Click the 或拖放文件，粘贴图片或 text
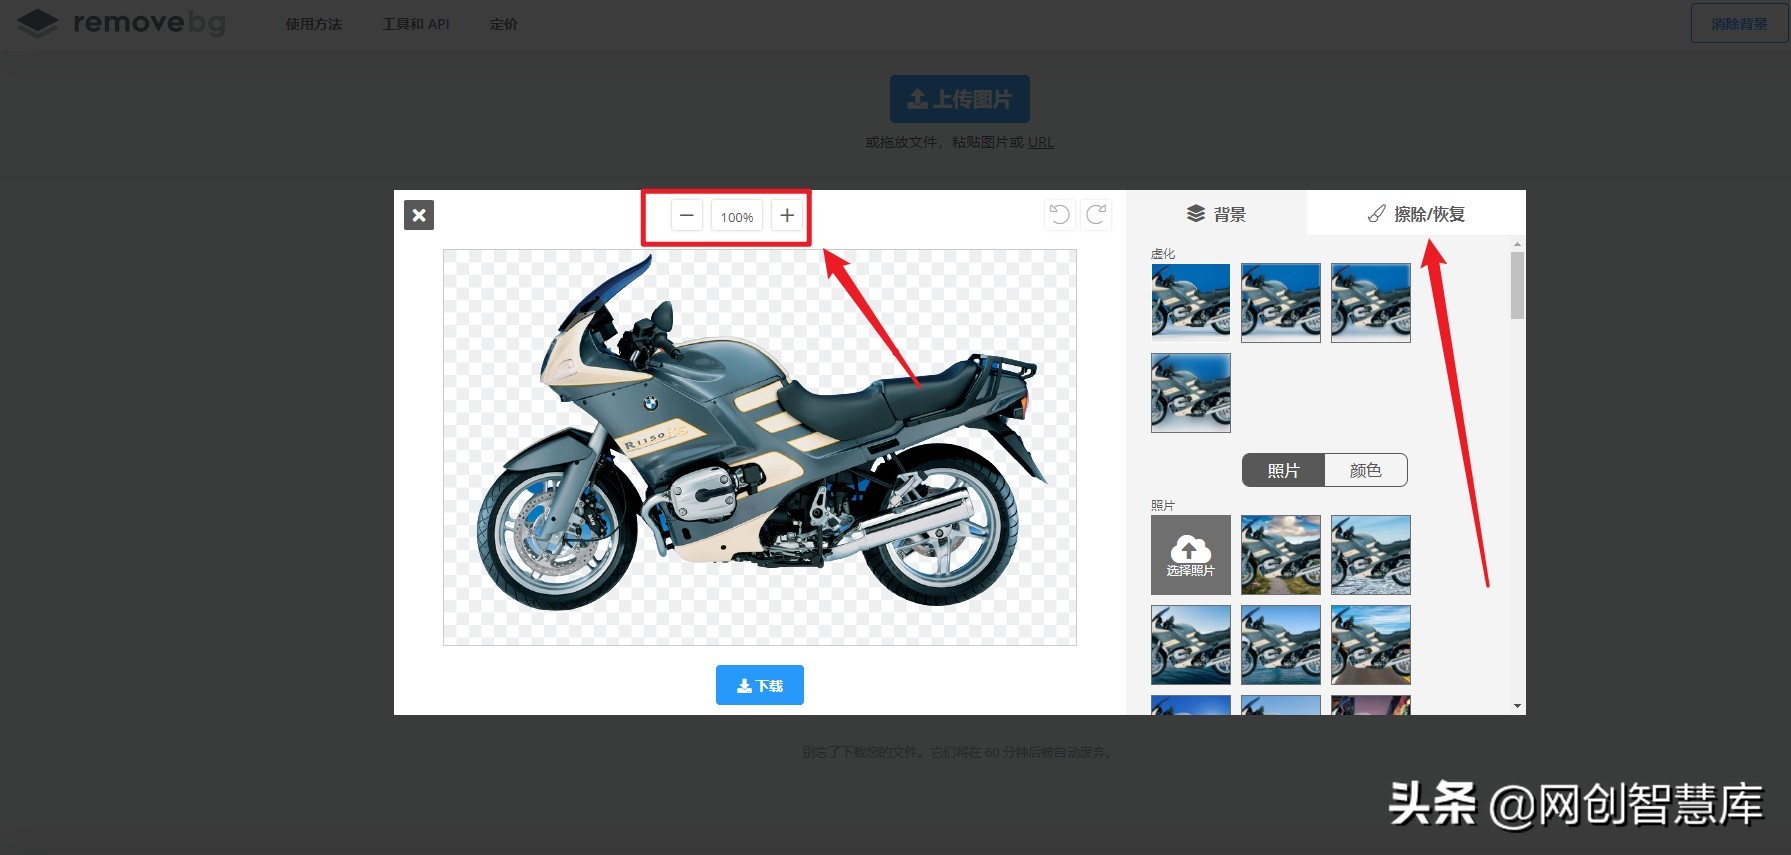Viewport: 1791px width, 855px height. click(944, 142)
